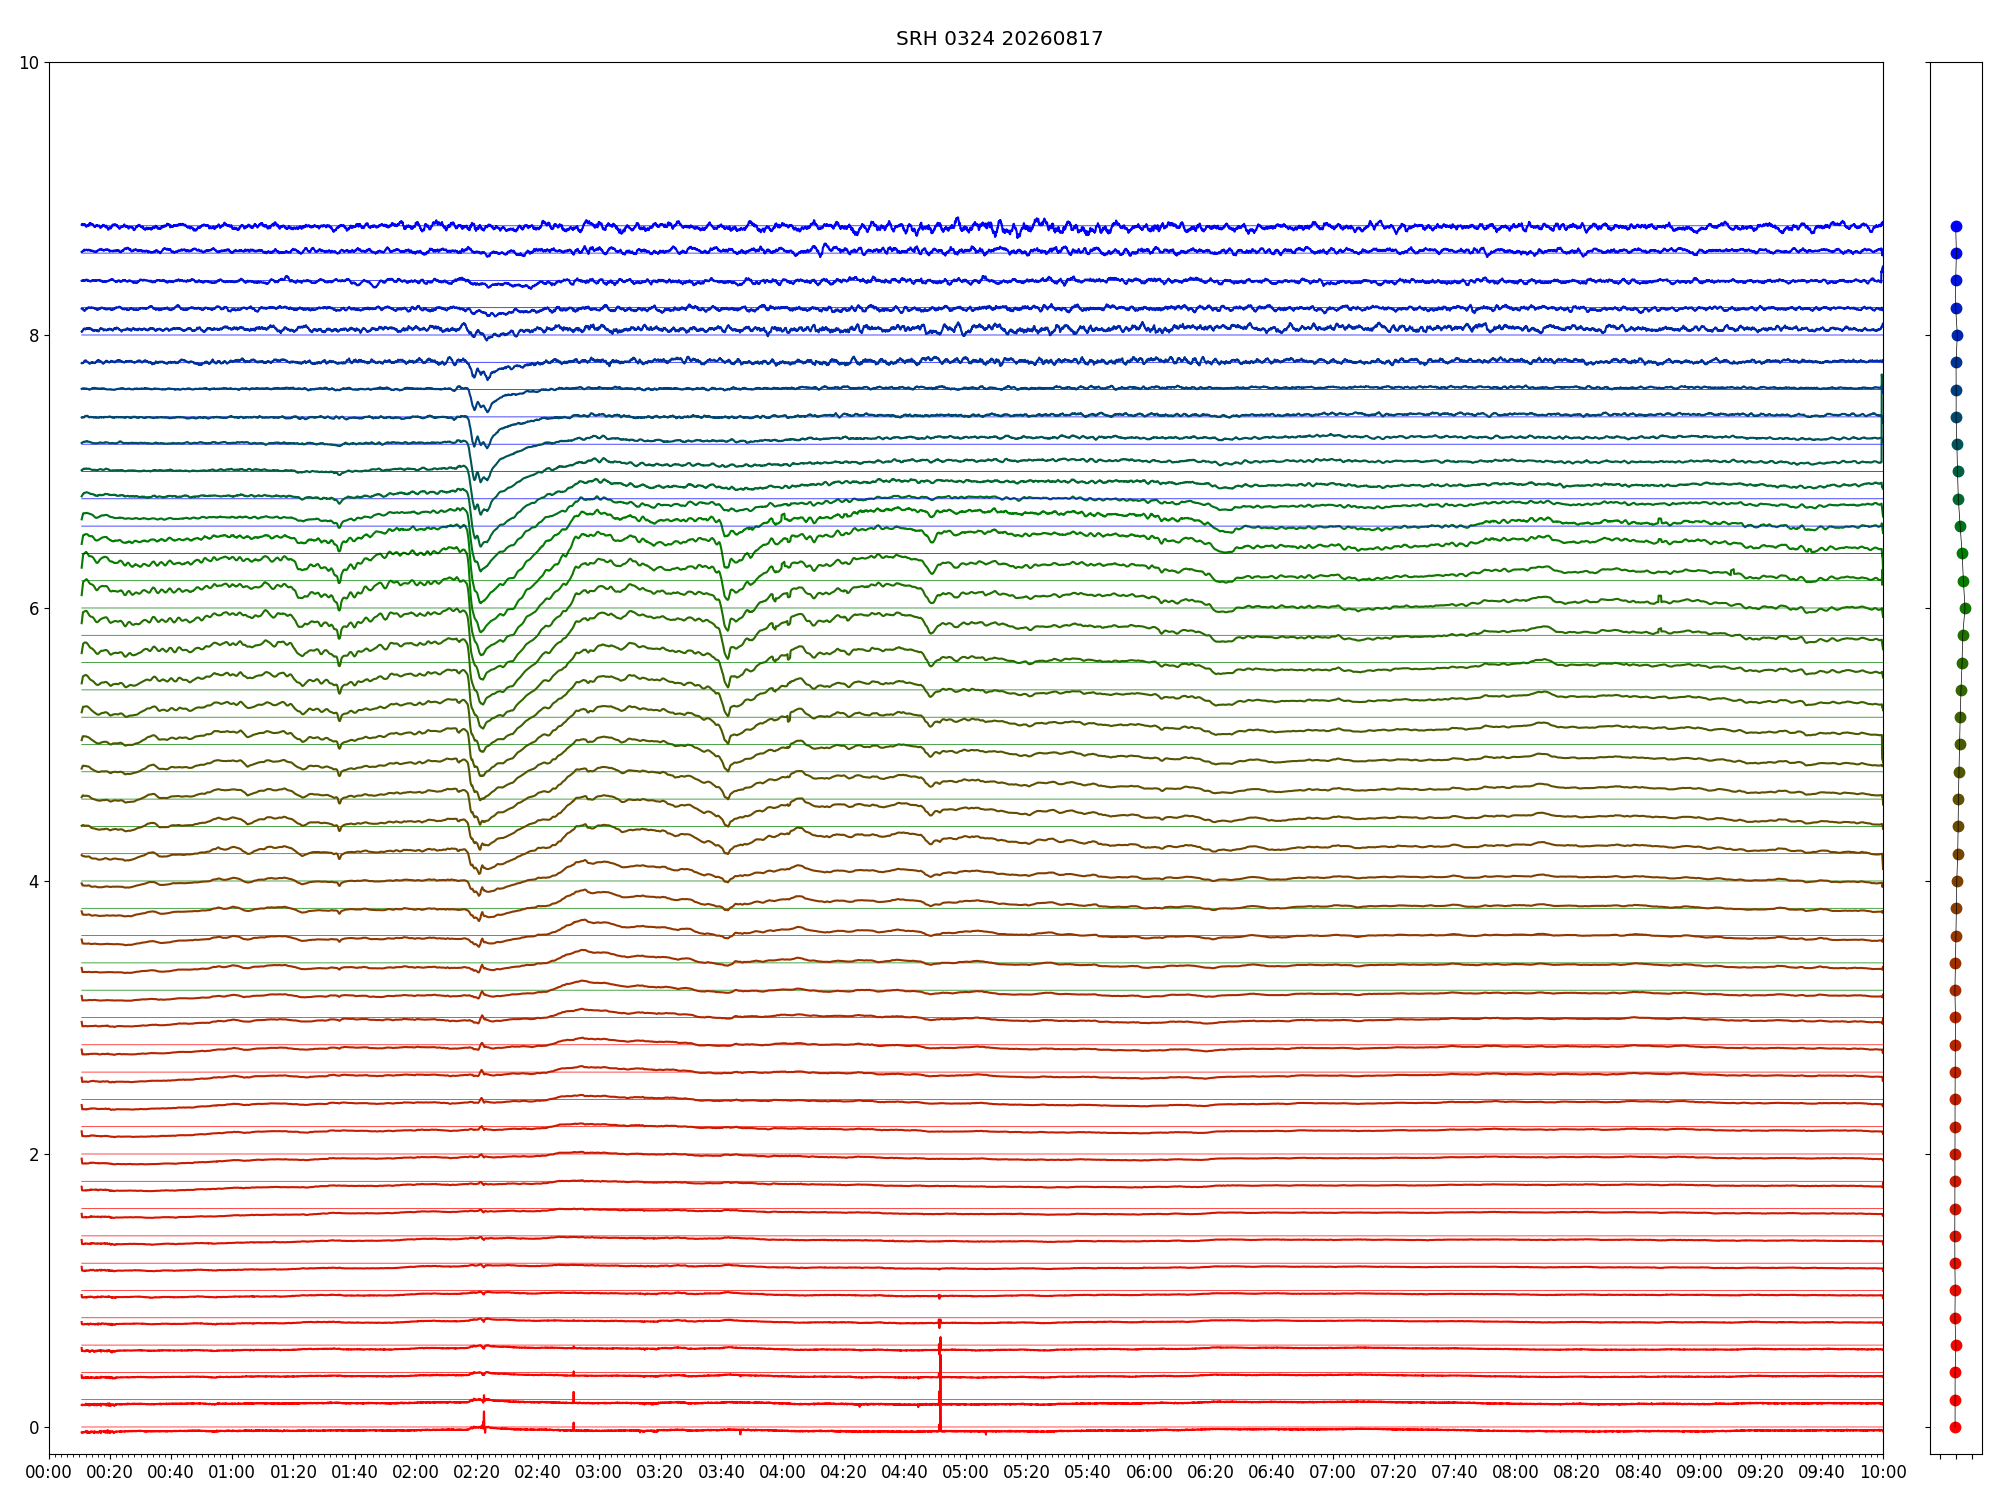Click the bottommost red dot in right panel
The height and width of the screenshot is (1500, 2000).
click(x=1955, y=1427)
